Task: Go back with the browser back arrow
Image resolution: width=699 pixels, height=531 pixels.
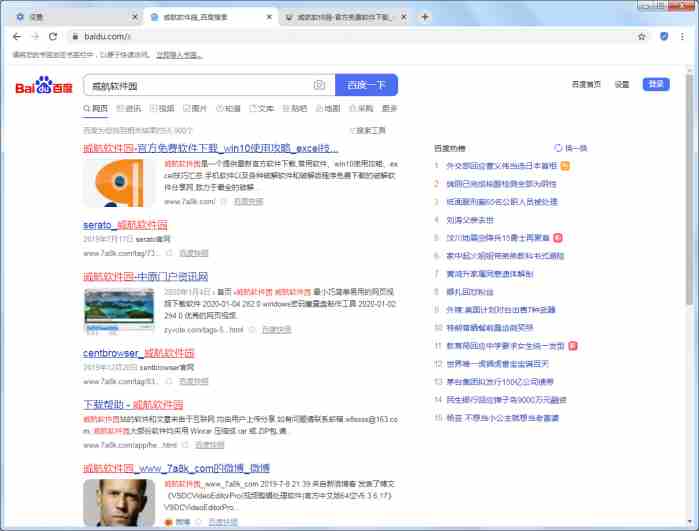Action: (17, 37)
